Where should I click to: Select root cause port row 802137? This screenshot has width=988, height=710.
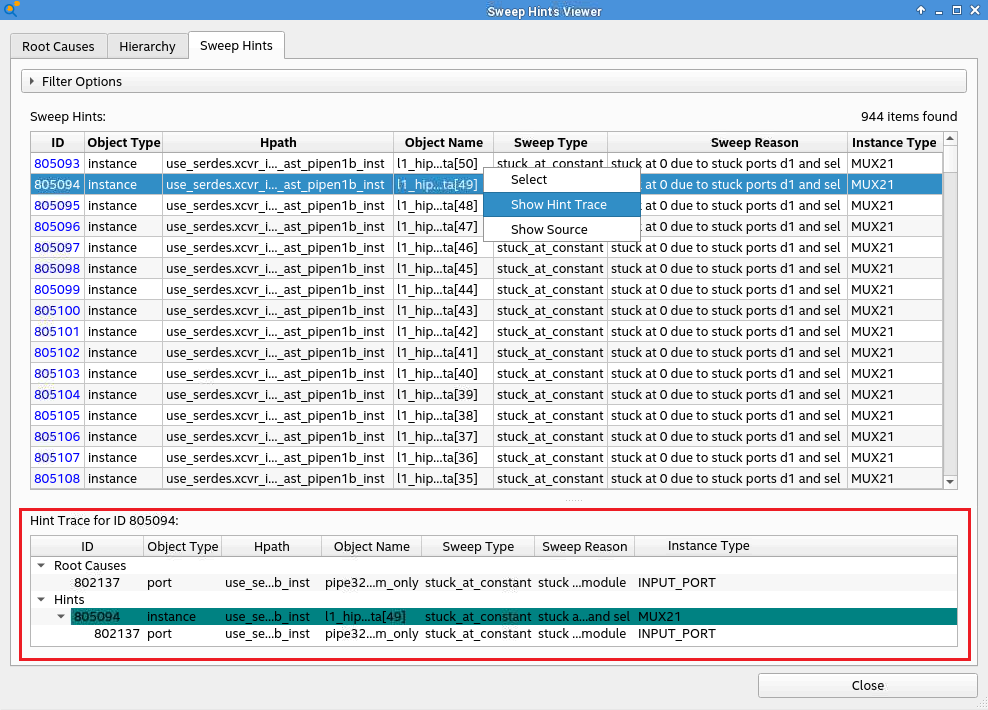point(96,582)
